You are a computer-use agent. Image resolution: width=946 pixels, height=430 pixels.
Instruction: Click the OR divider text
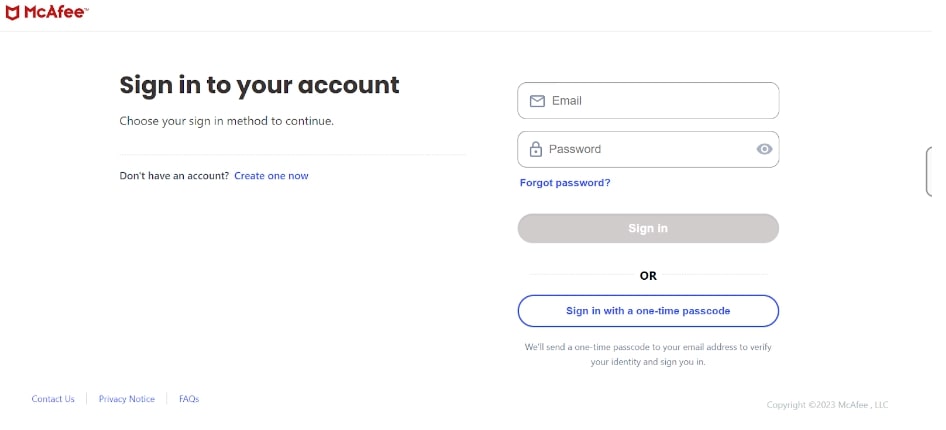pyautogui.click(x=648, y=276)
